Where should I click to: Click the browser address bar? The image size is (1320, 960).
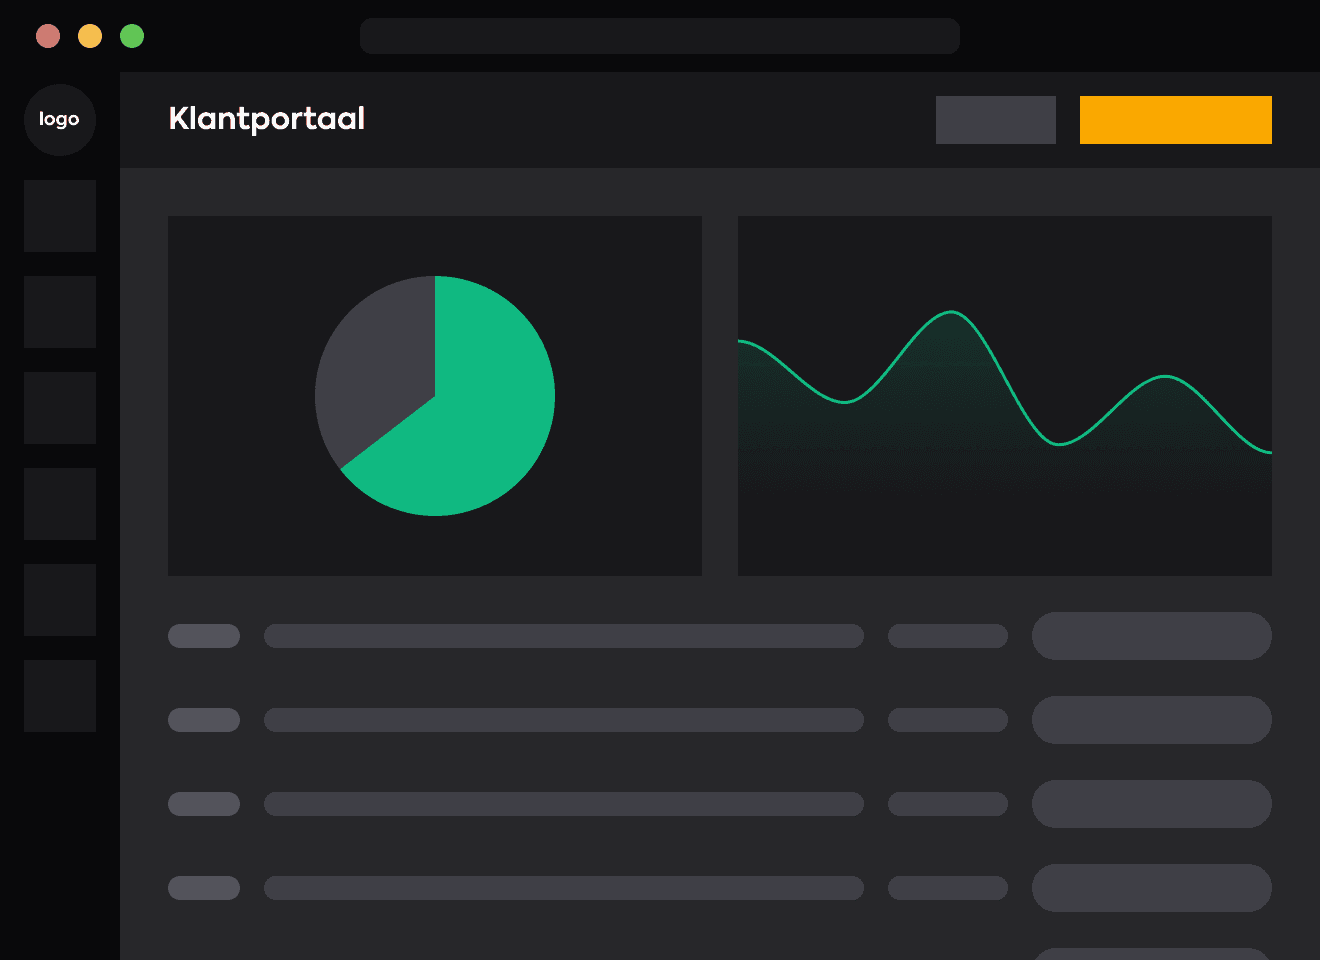point(660,36)
